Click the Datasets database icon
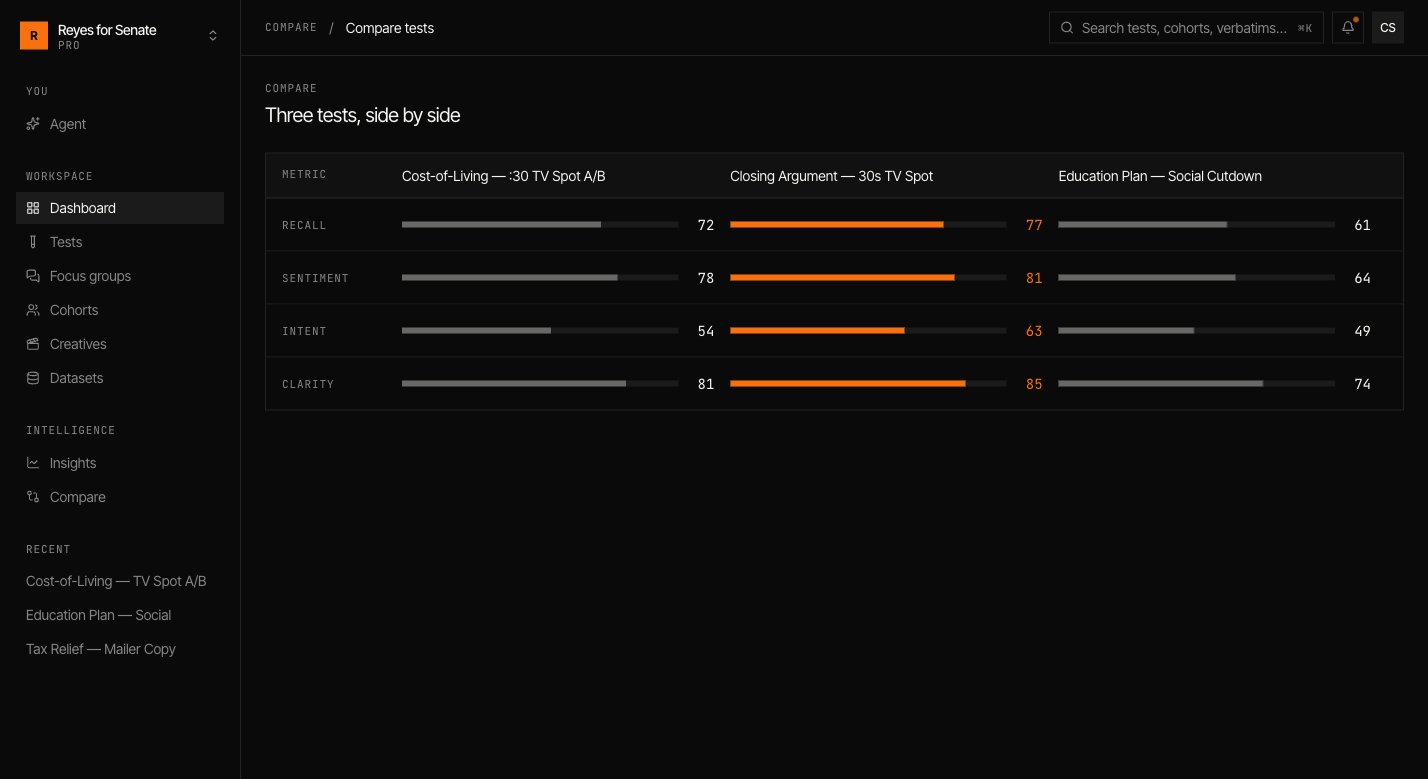 (x=33, y=378)
